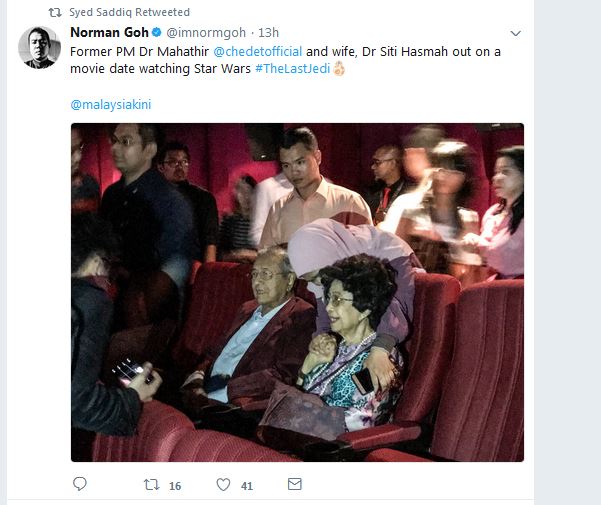
Task: Go to the @malaysiakini mention
Action: [x=111, y=104]
